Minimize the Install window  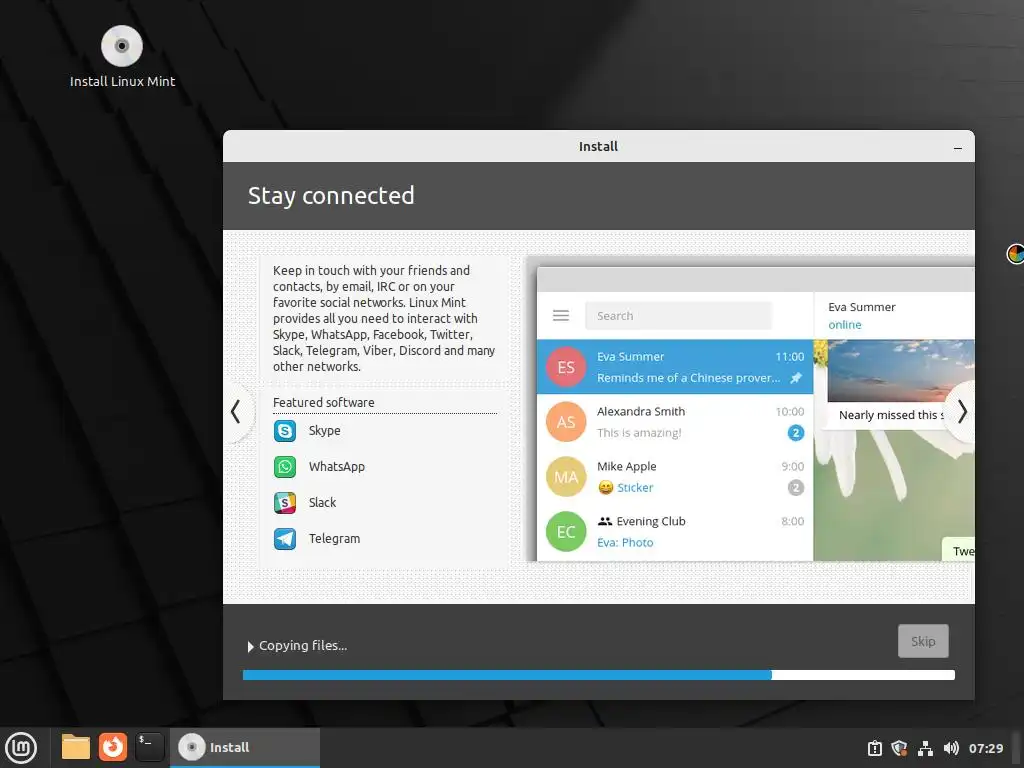pyautogui.click(x=957, y=148)
